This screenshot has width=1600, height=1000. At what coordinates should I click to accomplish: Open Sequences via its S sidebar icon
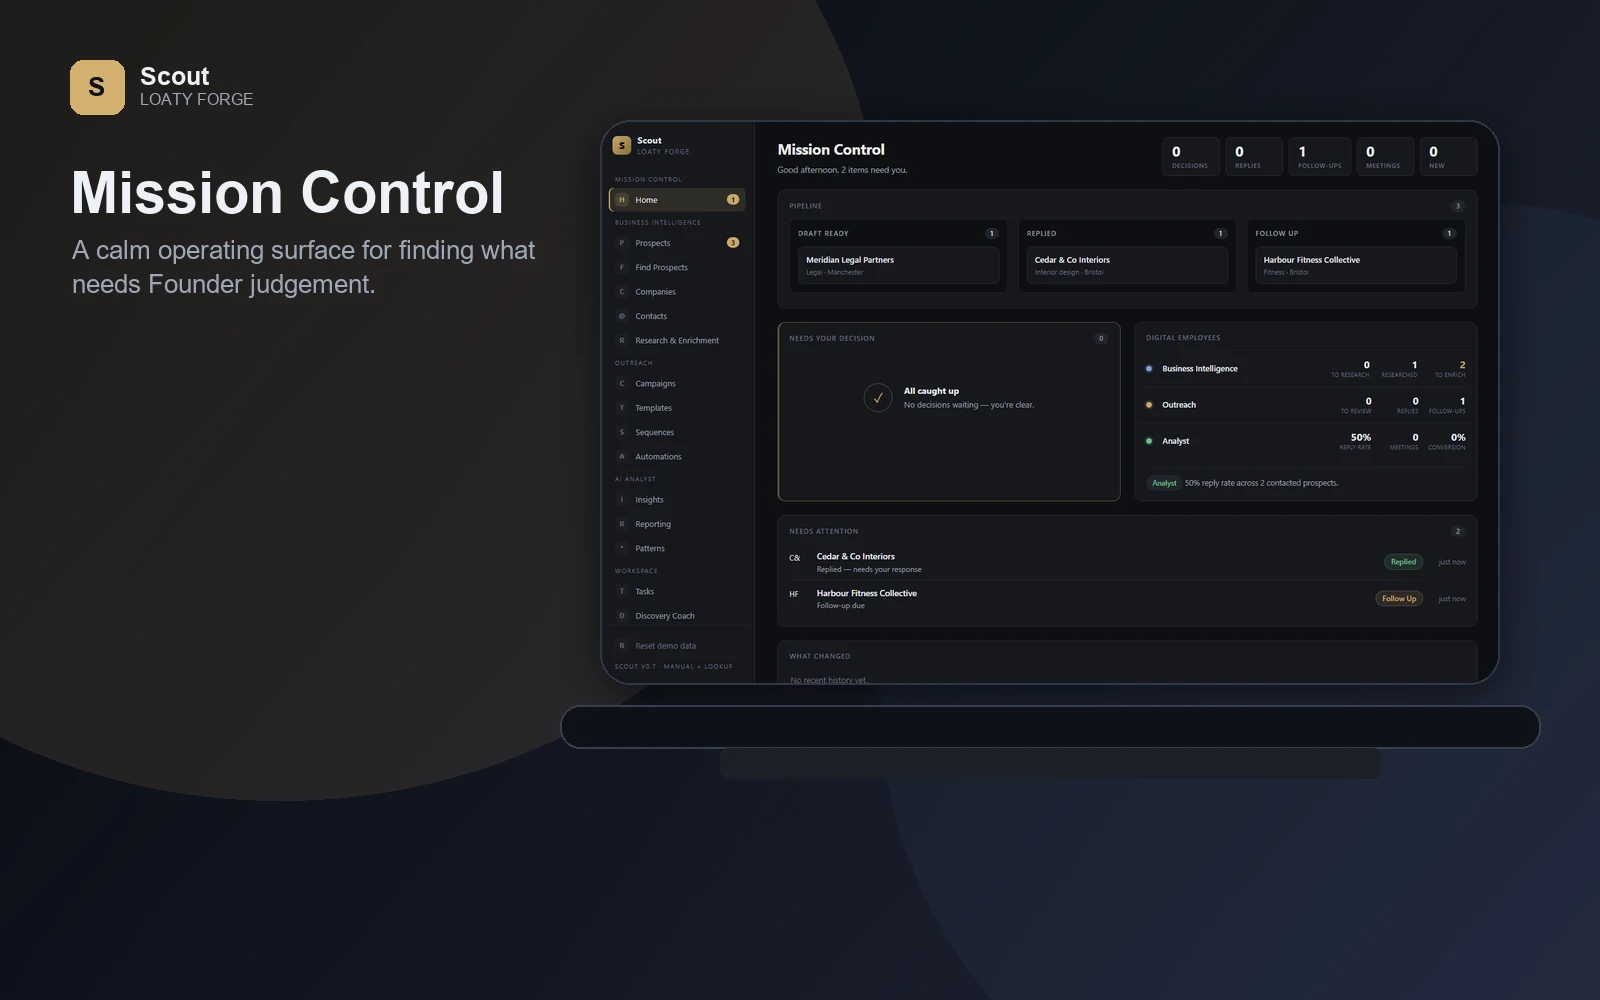[x=621, y=432]
